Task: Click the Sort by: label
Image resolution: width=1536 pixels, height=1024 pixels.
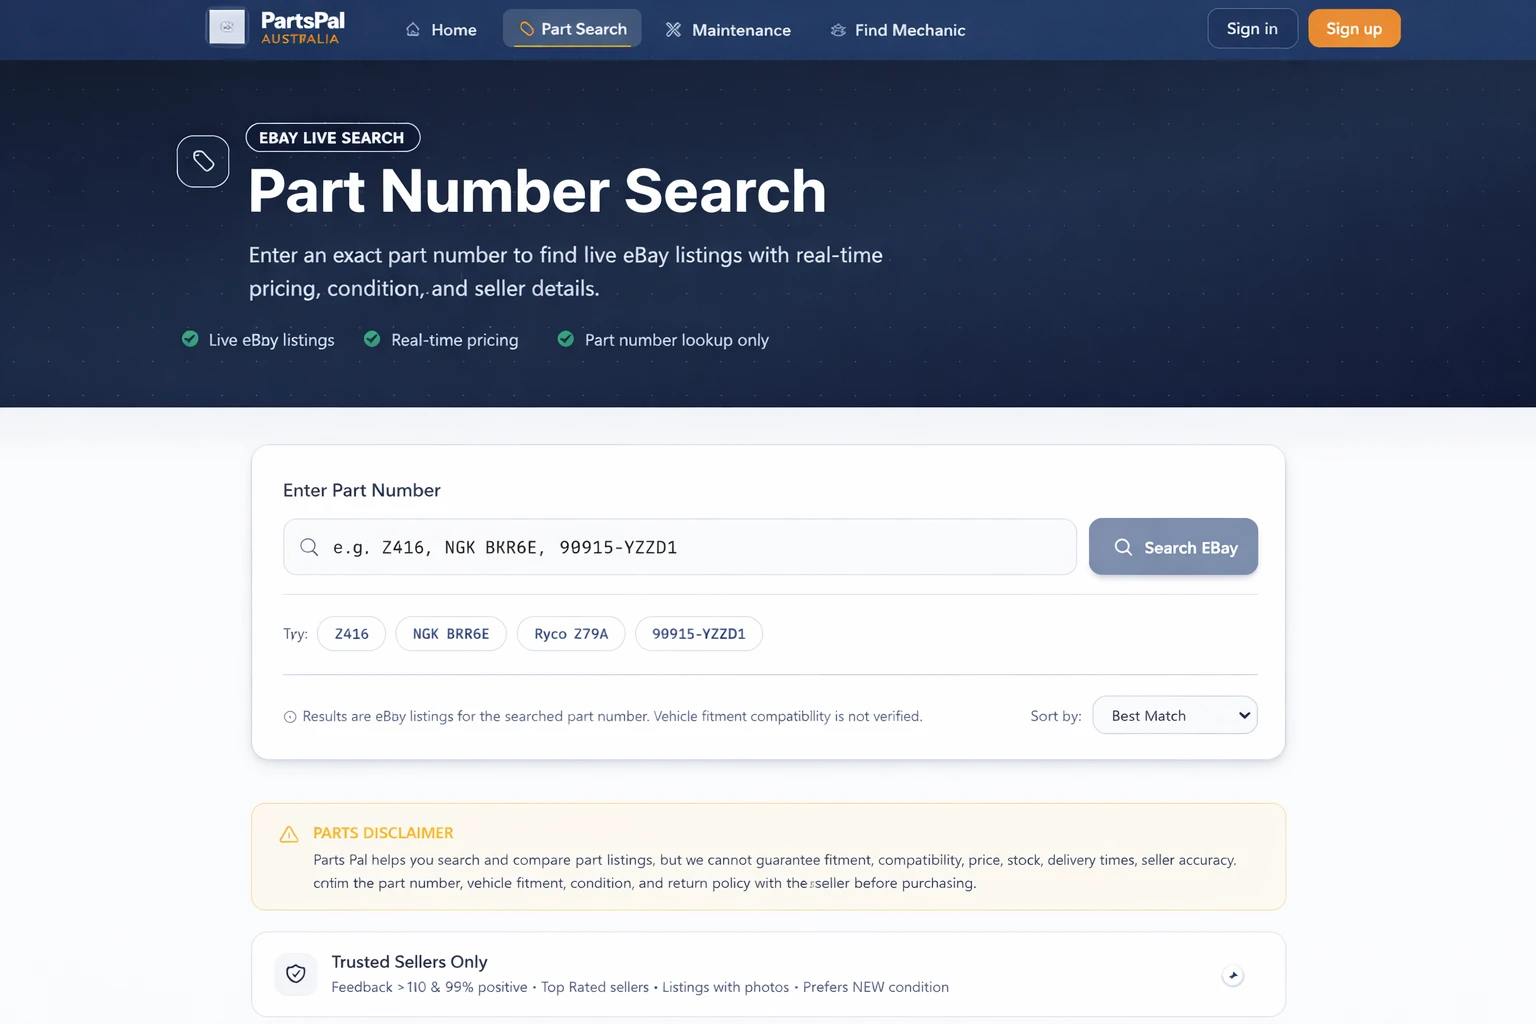Action: coord(1056,716)
